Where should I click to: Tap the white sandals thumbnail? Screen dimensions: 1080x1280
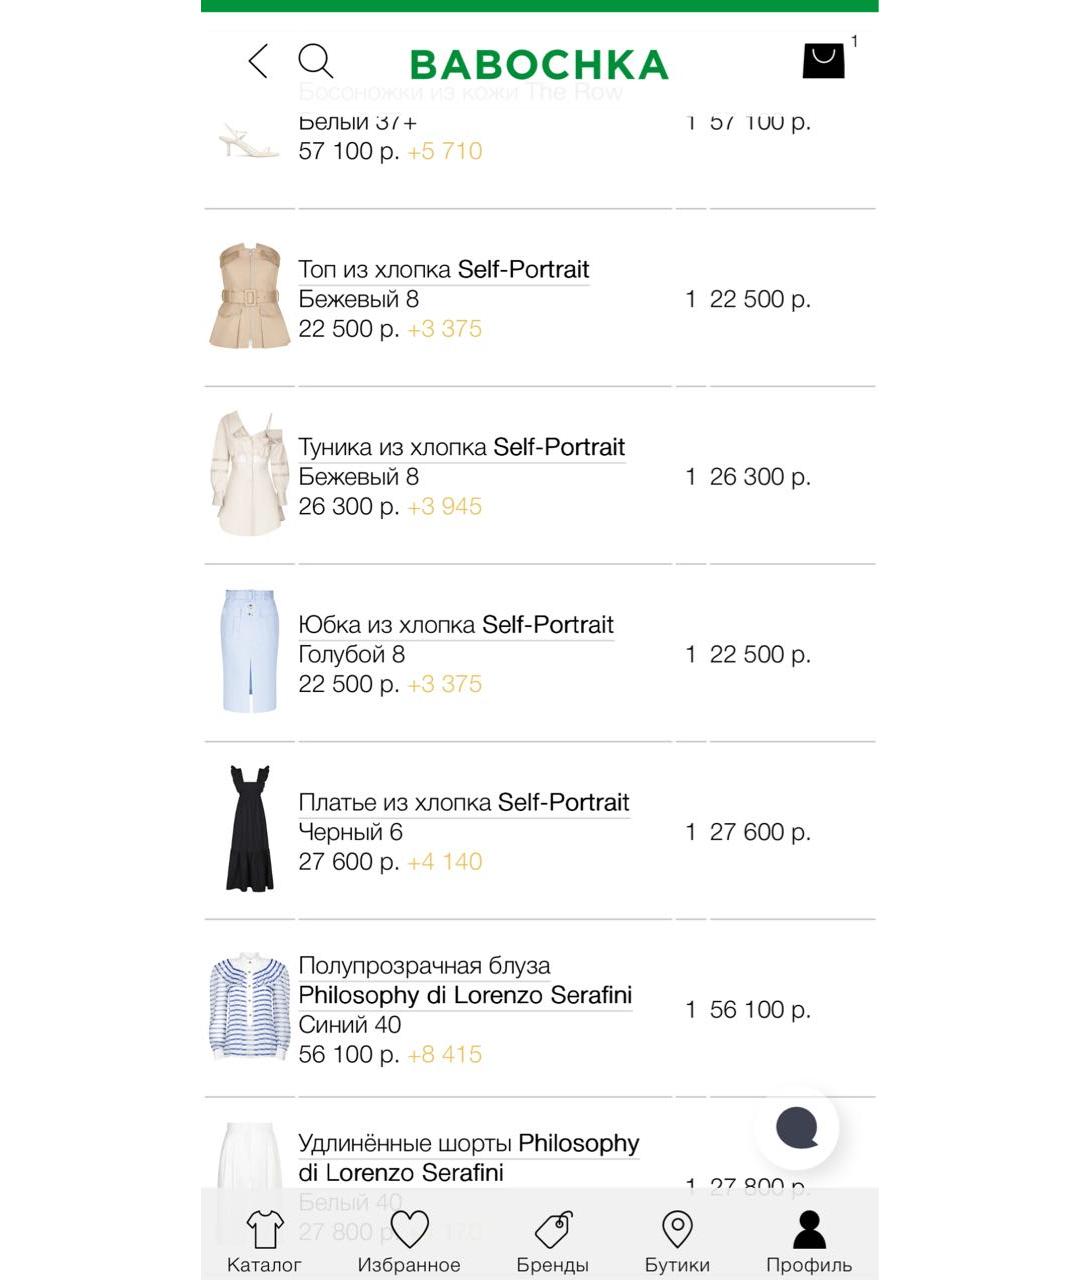click(248, 142)
